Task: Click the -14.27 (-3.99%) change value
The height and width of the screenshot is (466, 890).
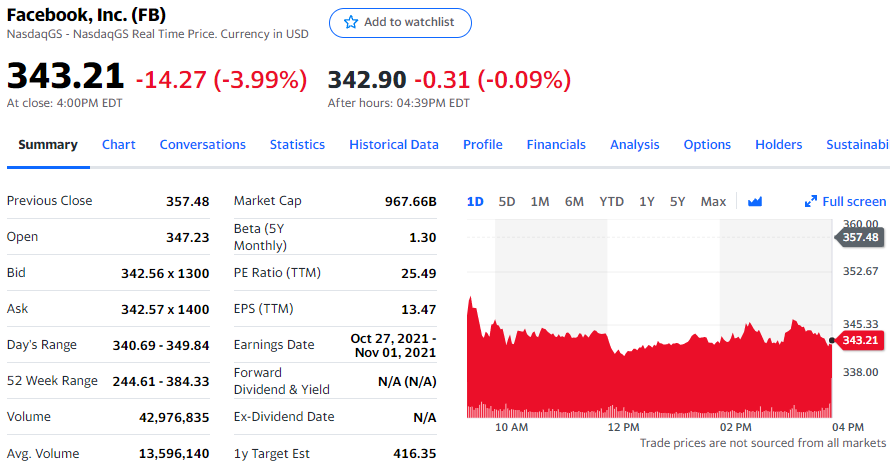Action: click(221, 79)
